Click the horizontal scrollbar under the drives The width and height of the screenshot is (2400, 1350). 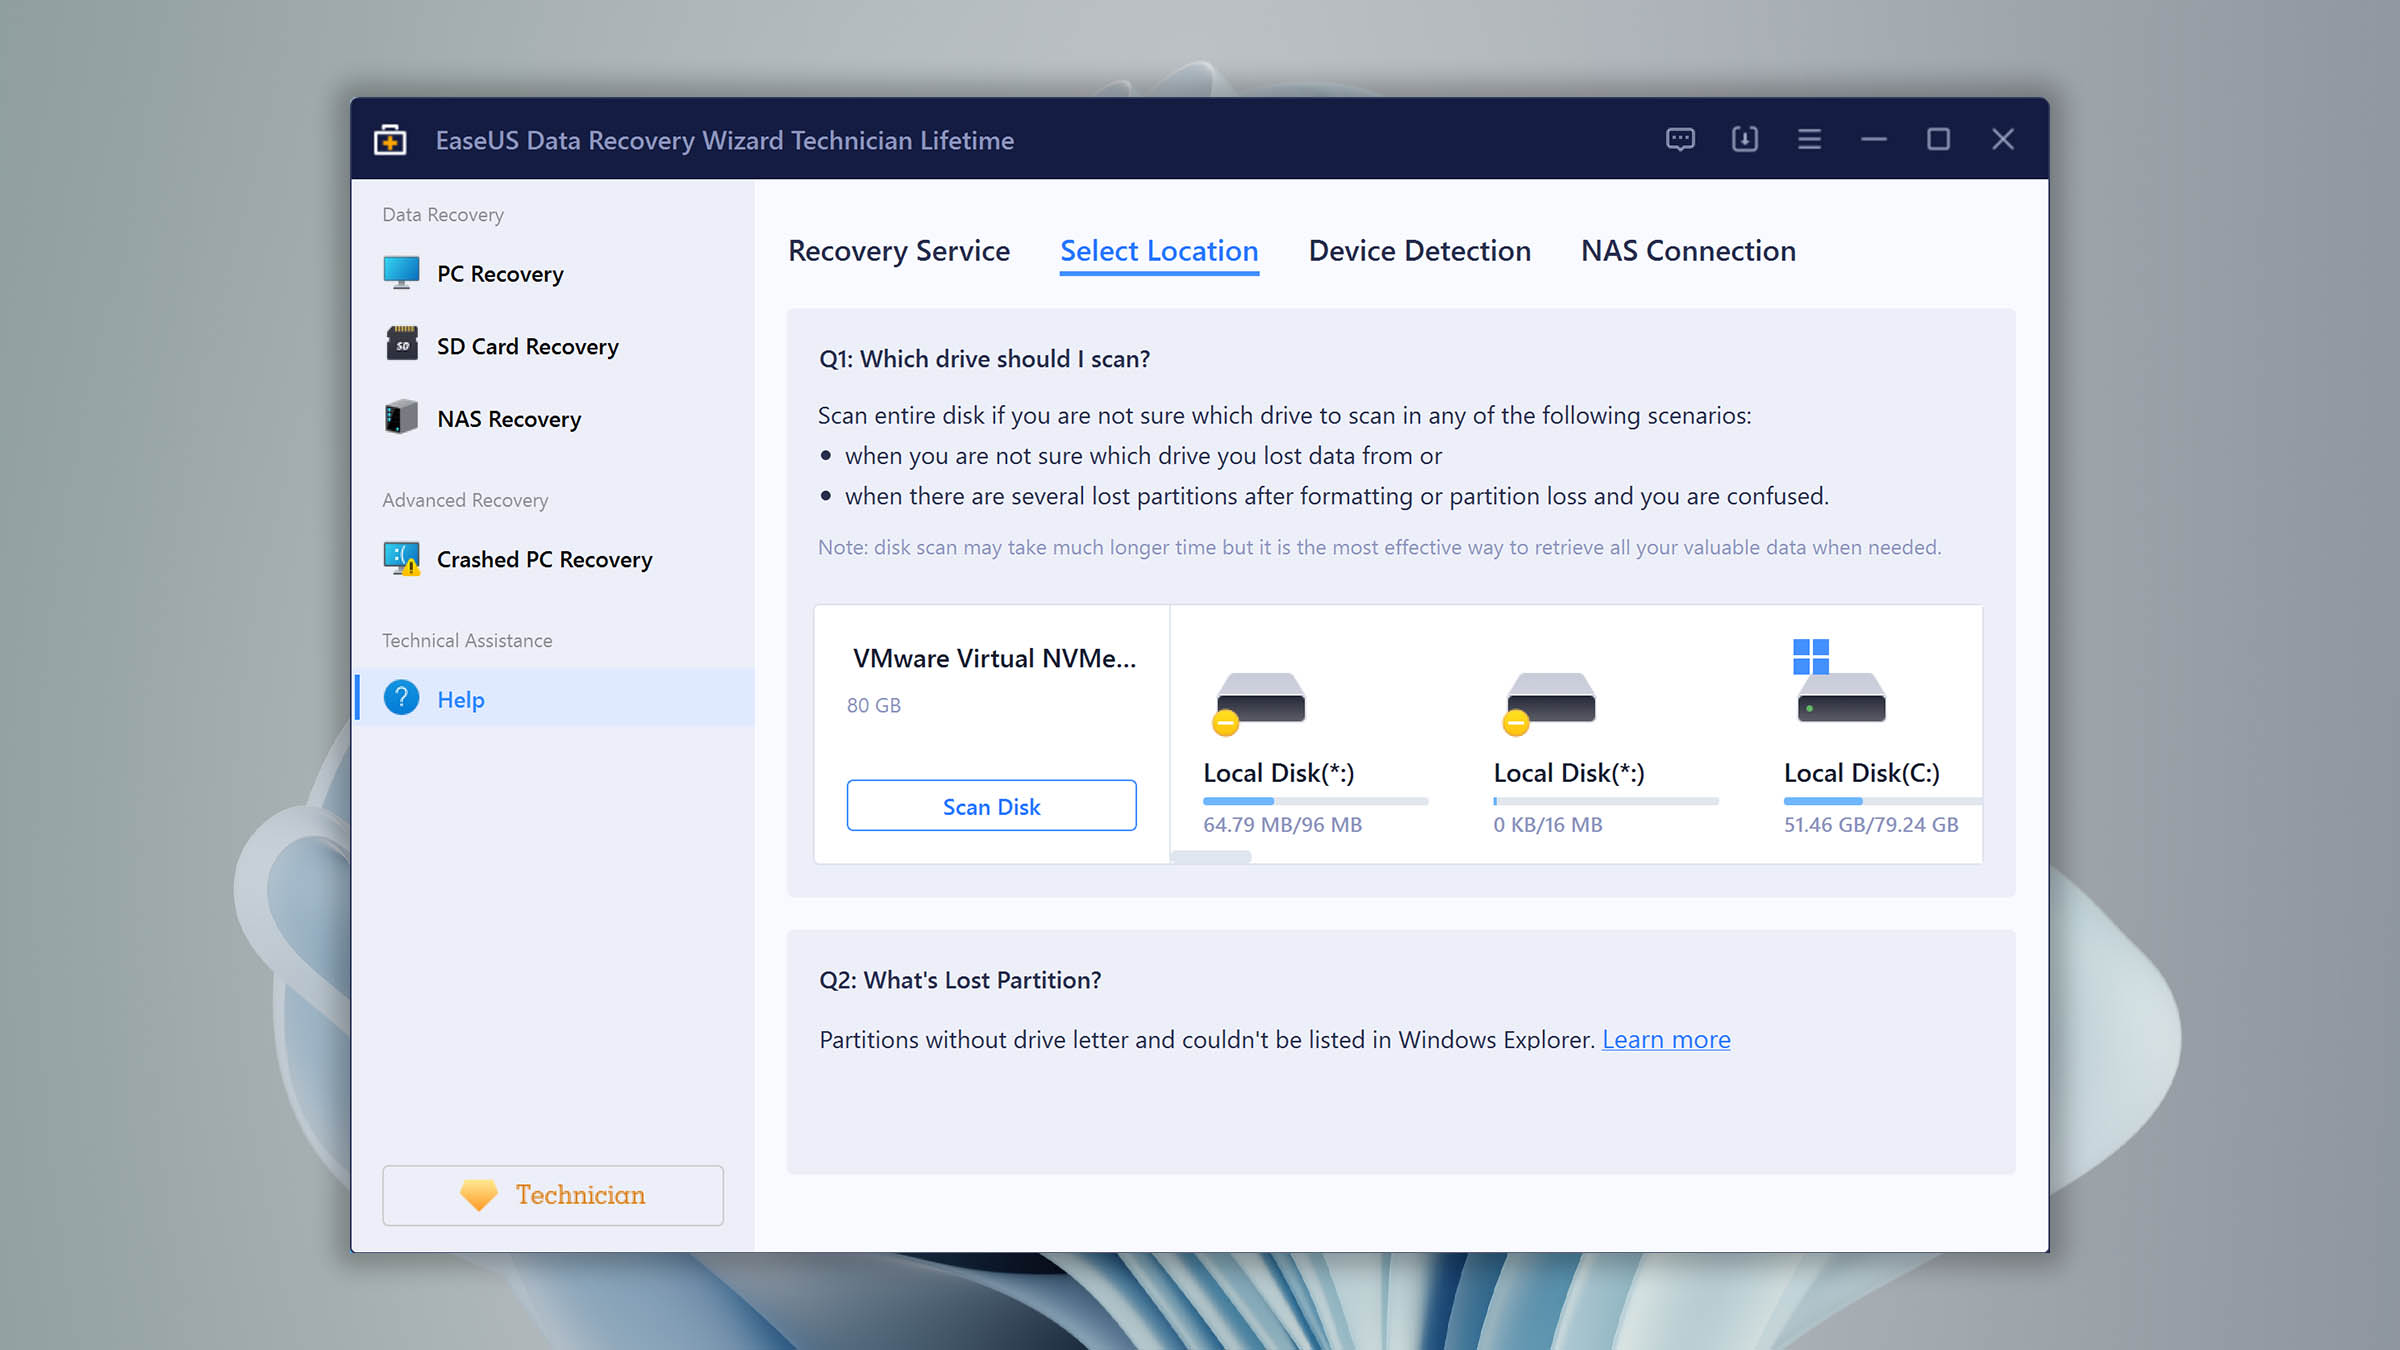tap(1210, 857)
